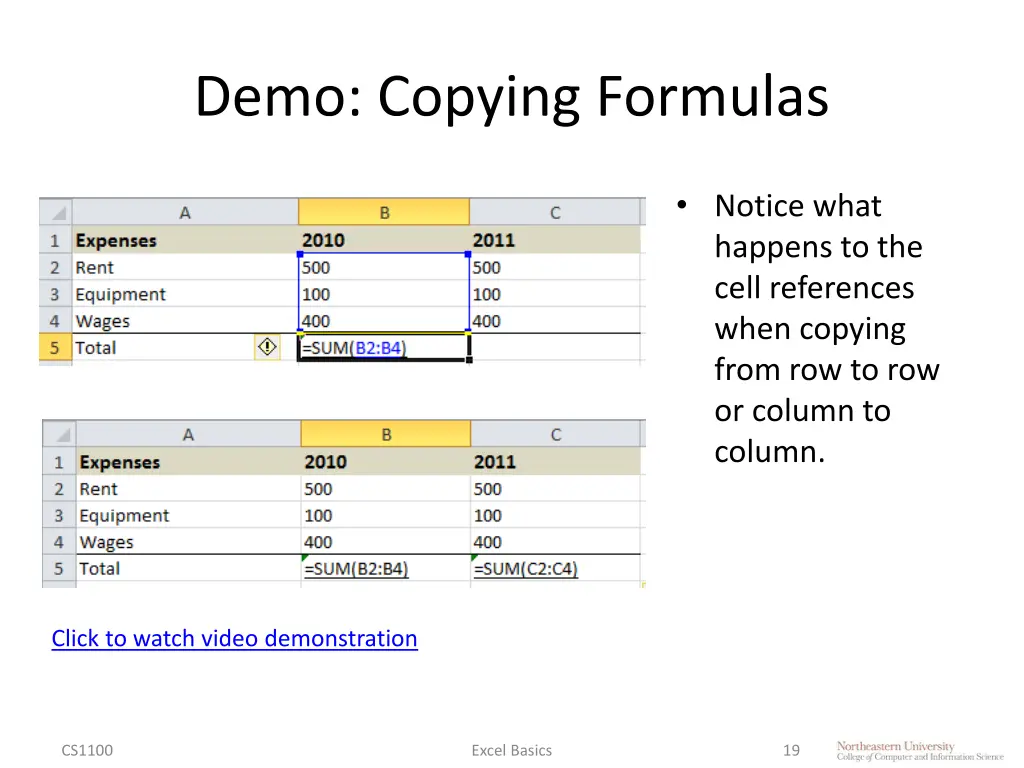
Task: Select column C header in bottom spreadsheet
Action: 556,435
